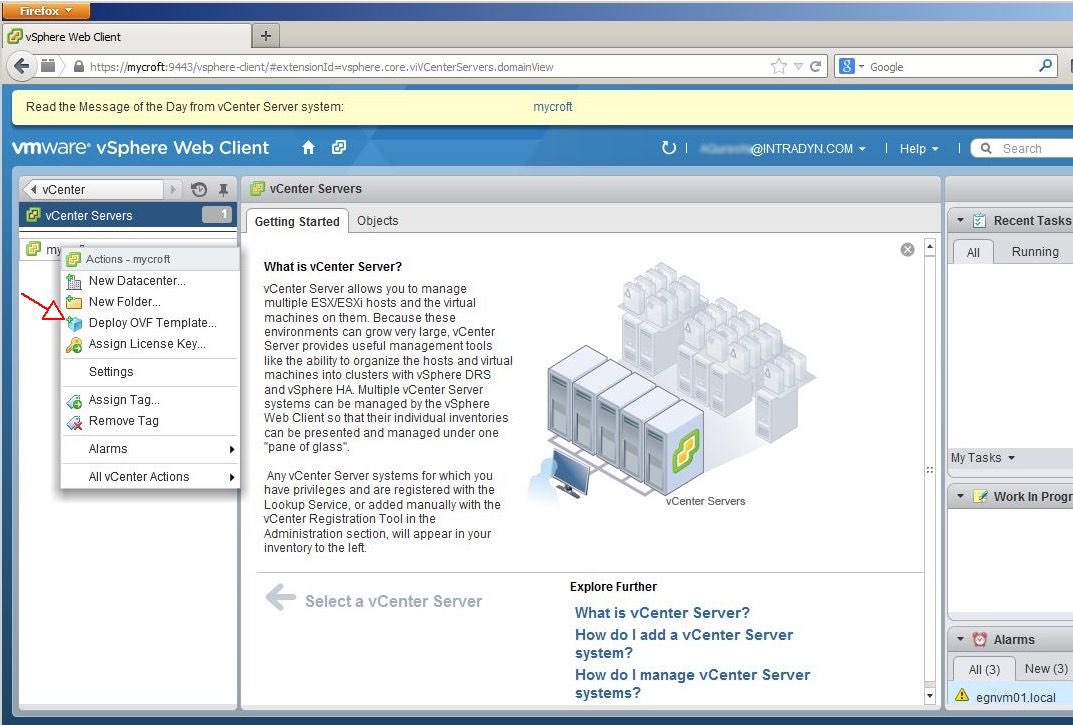The height and width of the screenshot is (725, 1073).
Task: Select the All tab in Recent Tasks
Action: tap(972, 252)
